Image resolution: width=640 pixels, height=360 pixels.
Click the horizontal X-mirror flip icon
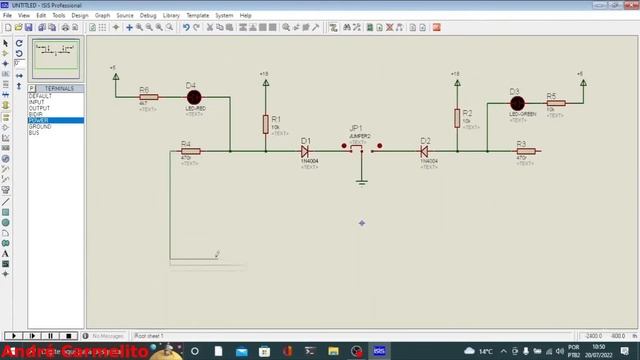tap(19, 76)
